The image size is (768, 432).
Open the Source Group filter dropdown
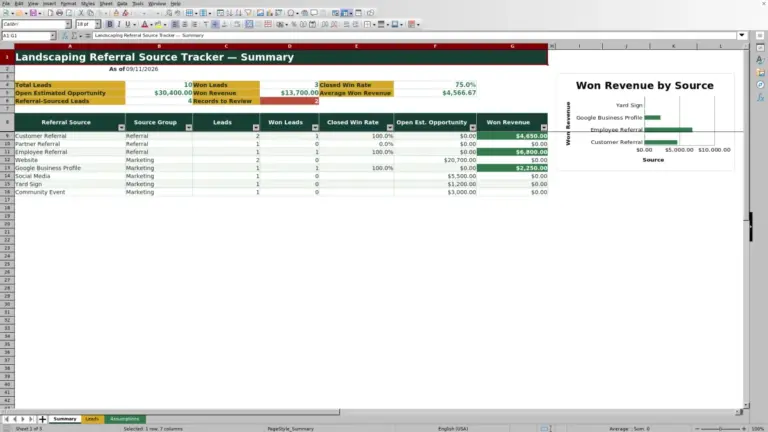tap(189, 127)
